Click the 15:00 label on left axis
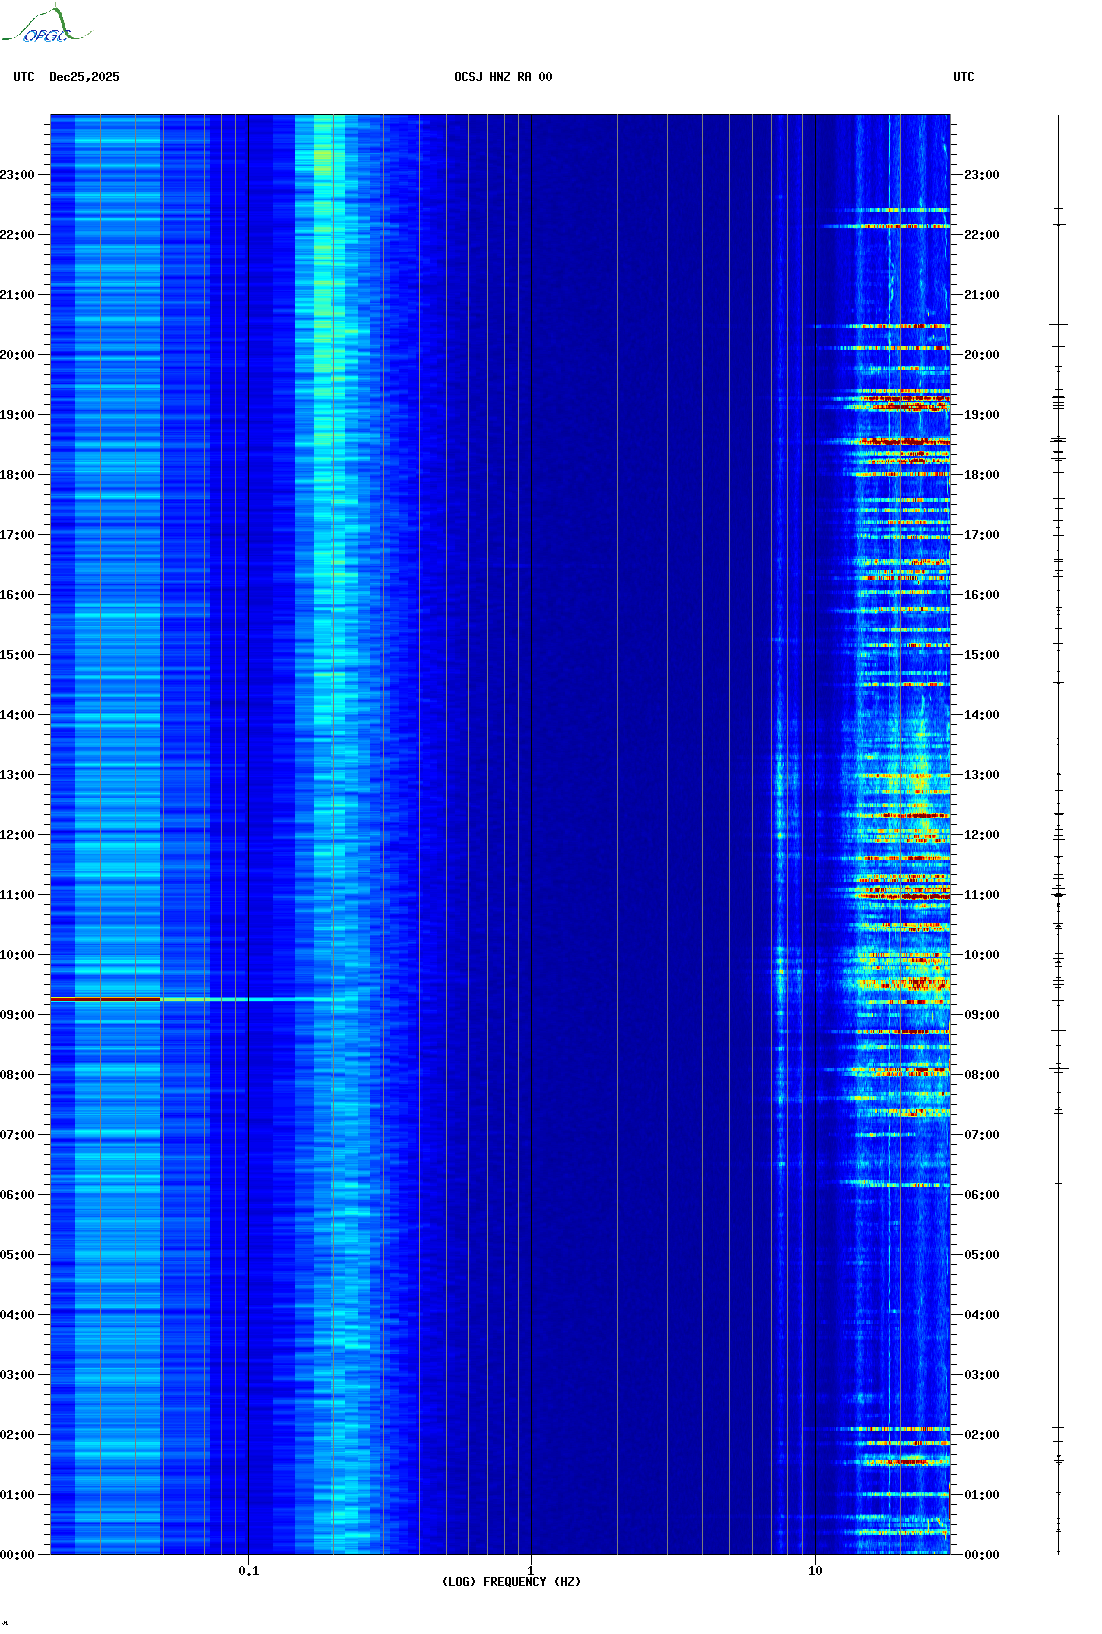This screenshot has width=1102, height=1634. [17, 655]
